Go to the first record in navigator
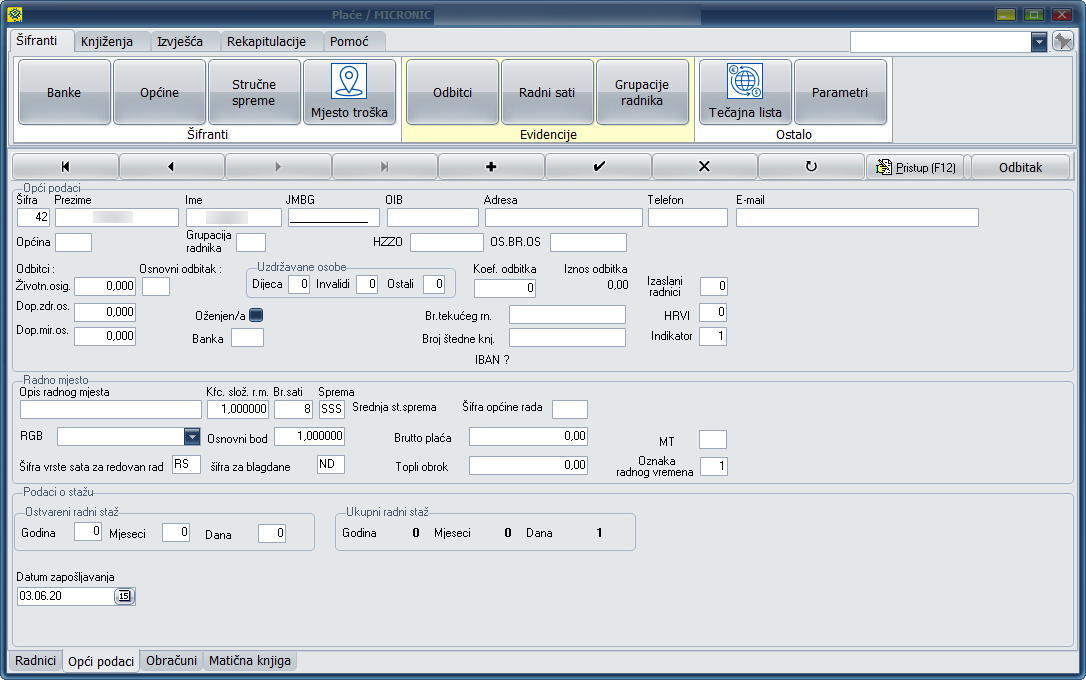 [x=65, y=167]
